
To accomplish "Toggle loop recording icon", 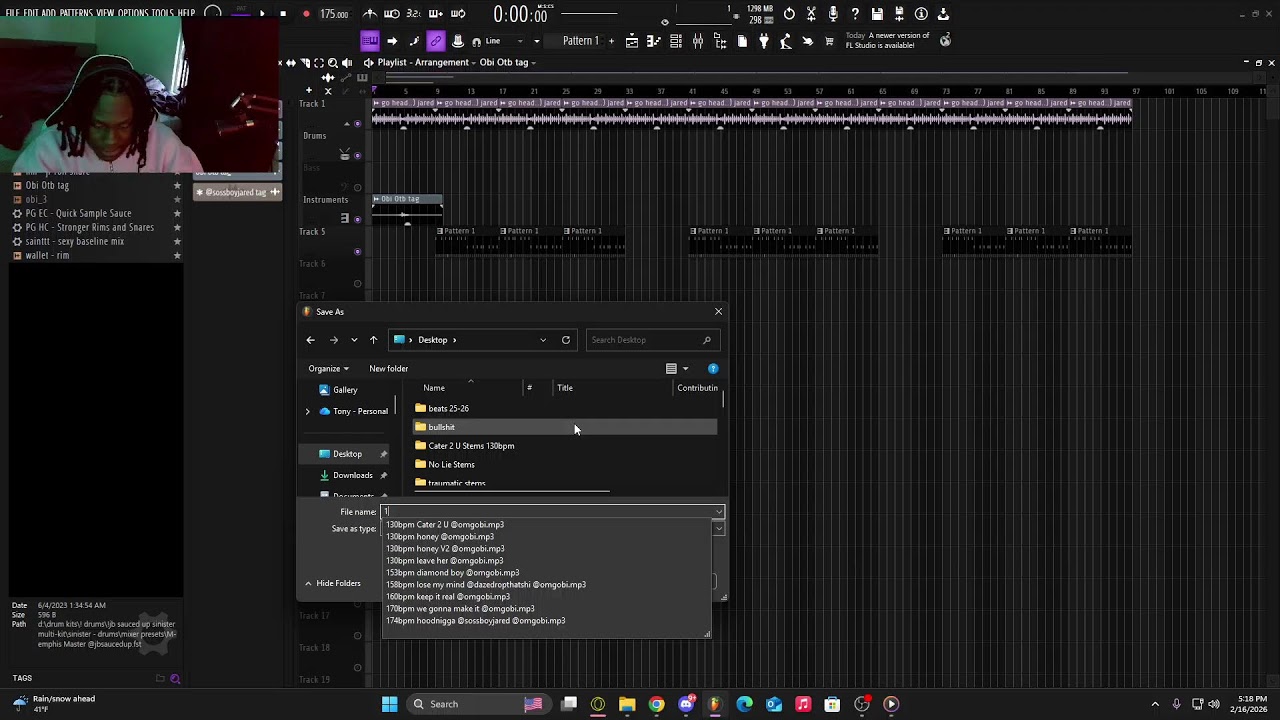I will pos(458,14).
